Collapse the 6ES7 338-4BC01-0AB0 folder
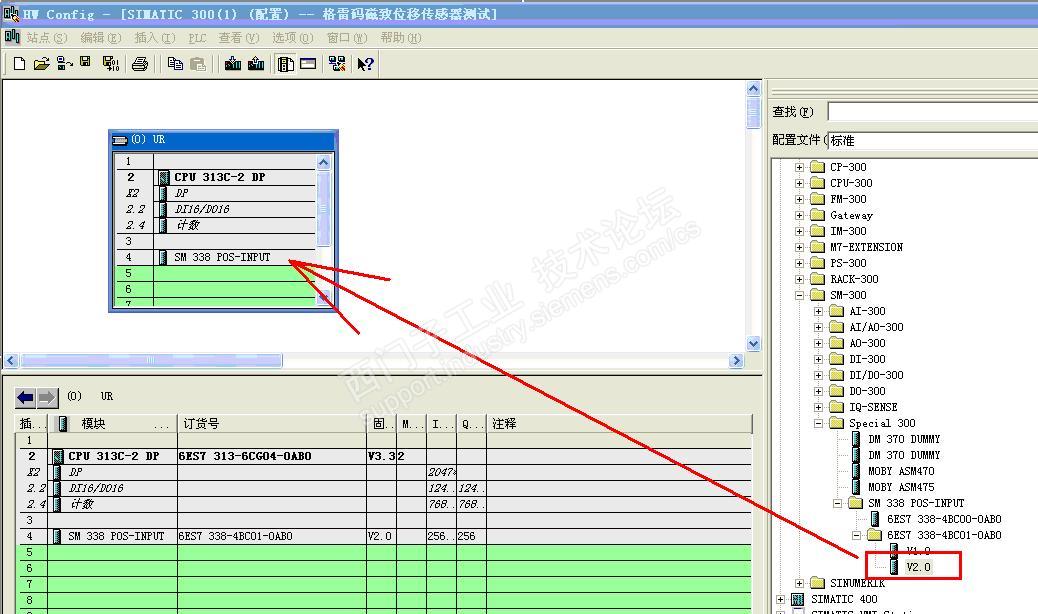 (x=857, y=535)
